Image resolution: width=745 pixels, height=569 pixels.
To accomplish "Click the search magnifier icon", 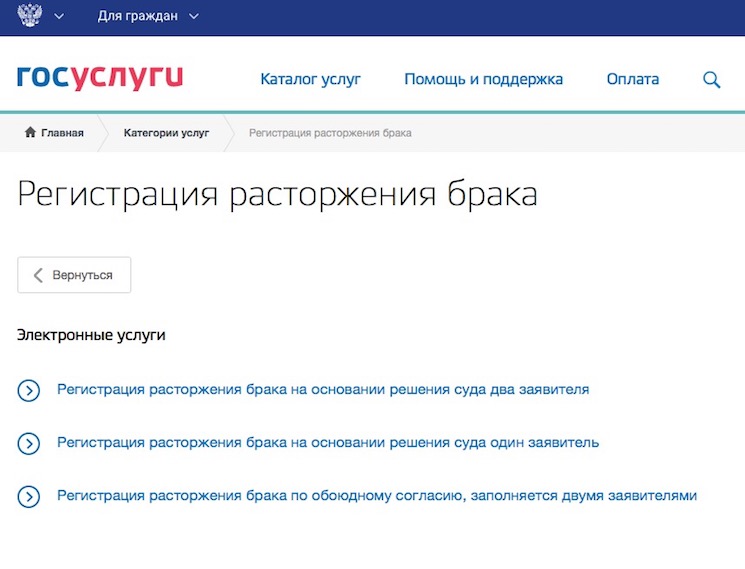I will coord(711,80).
